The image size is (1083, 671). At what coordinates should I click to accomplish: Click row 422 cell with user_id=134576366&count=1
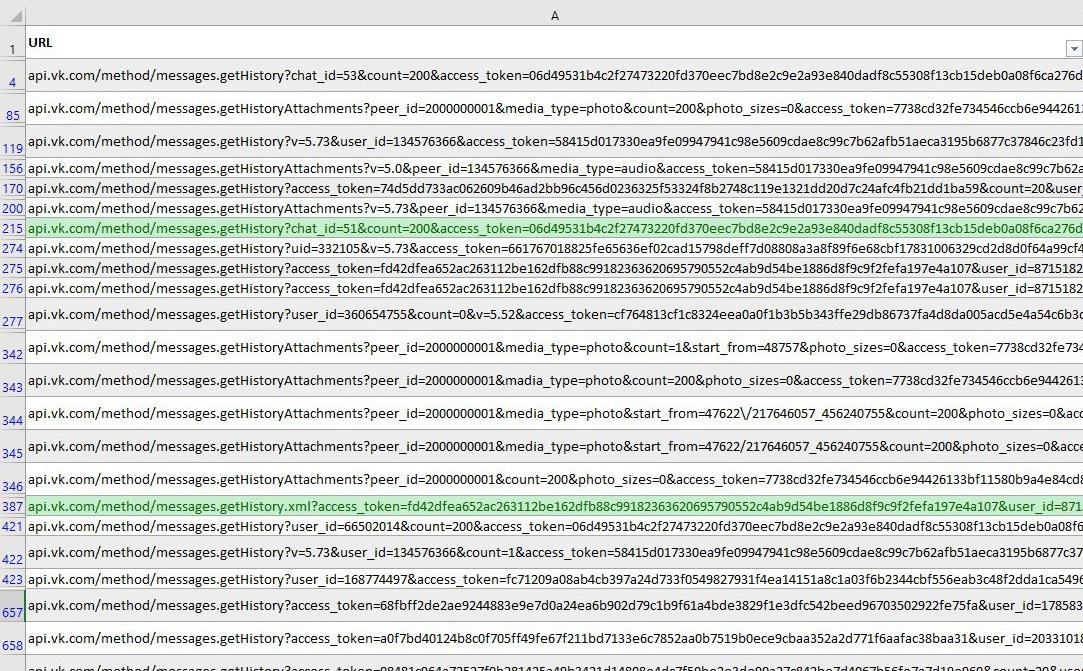click(x=554, y=553)
